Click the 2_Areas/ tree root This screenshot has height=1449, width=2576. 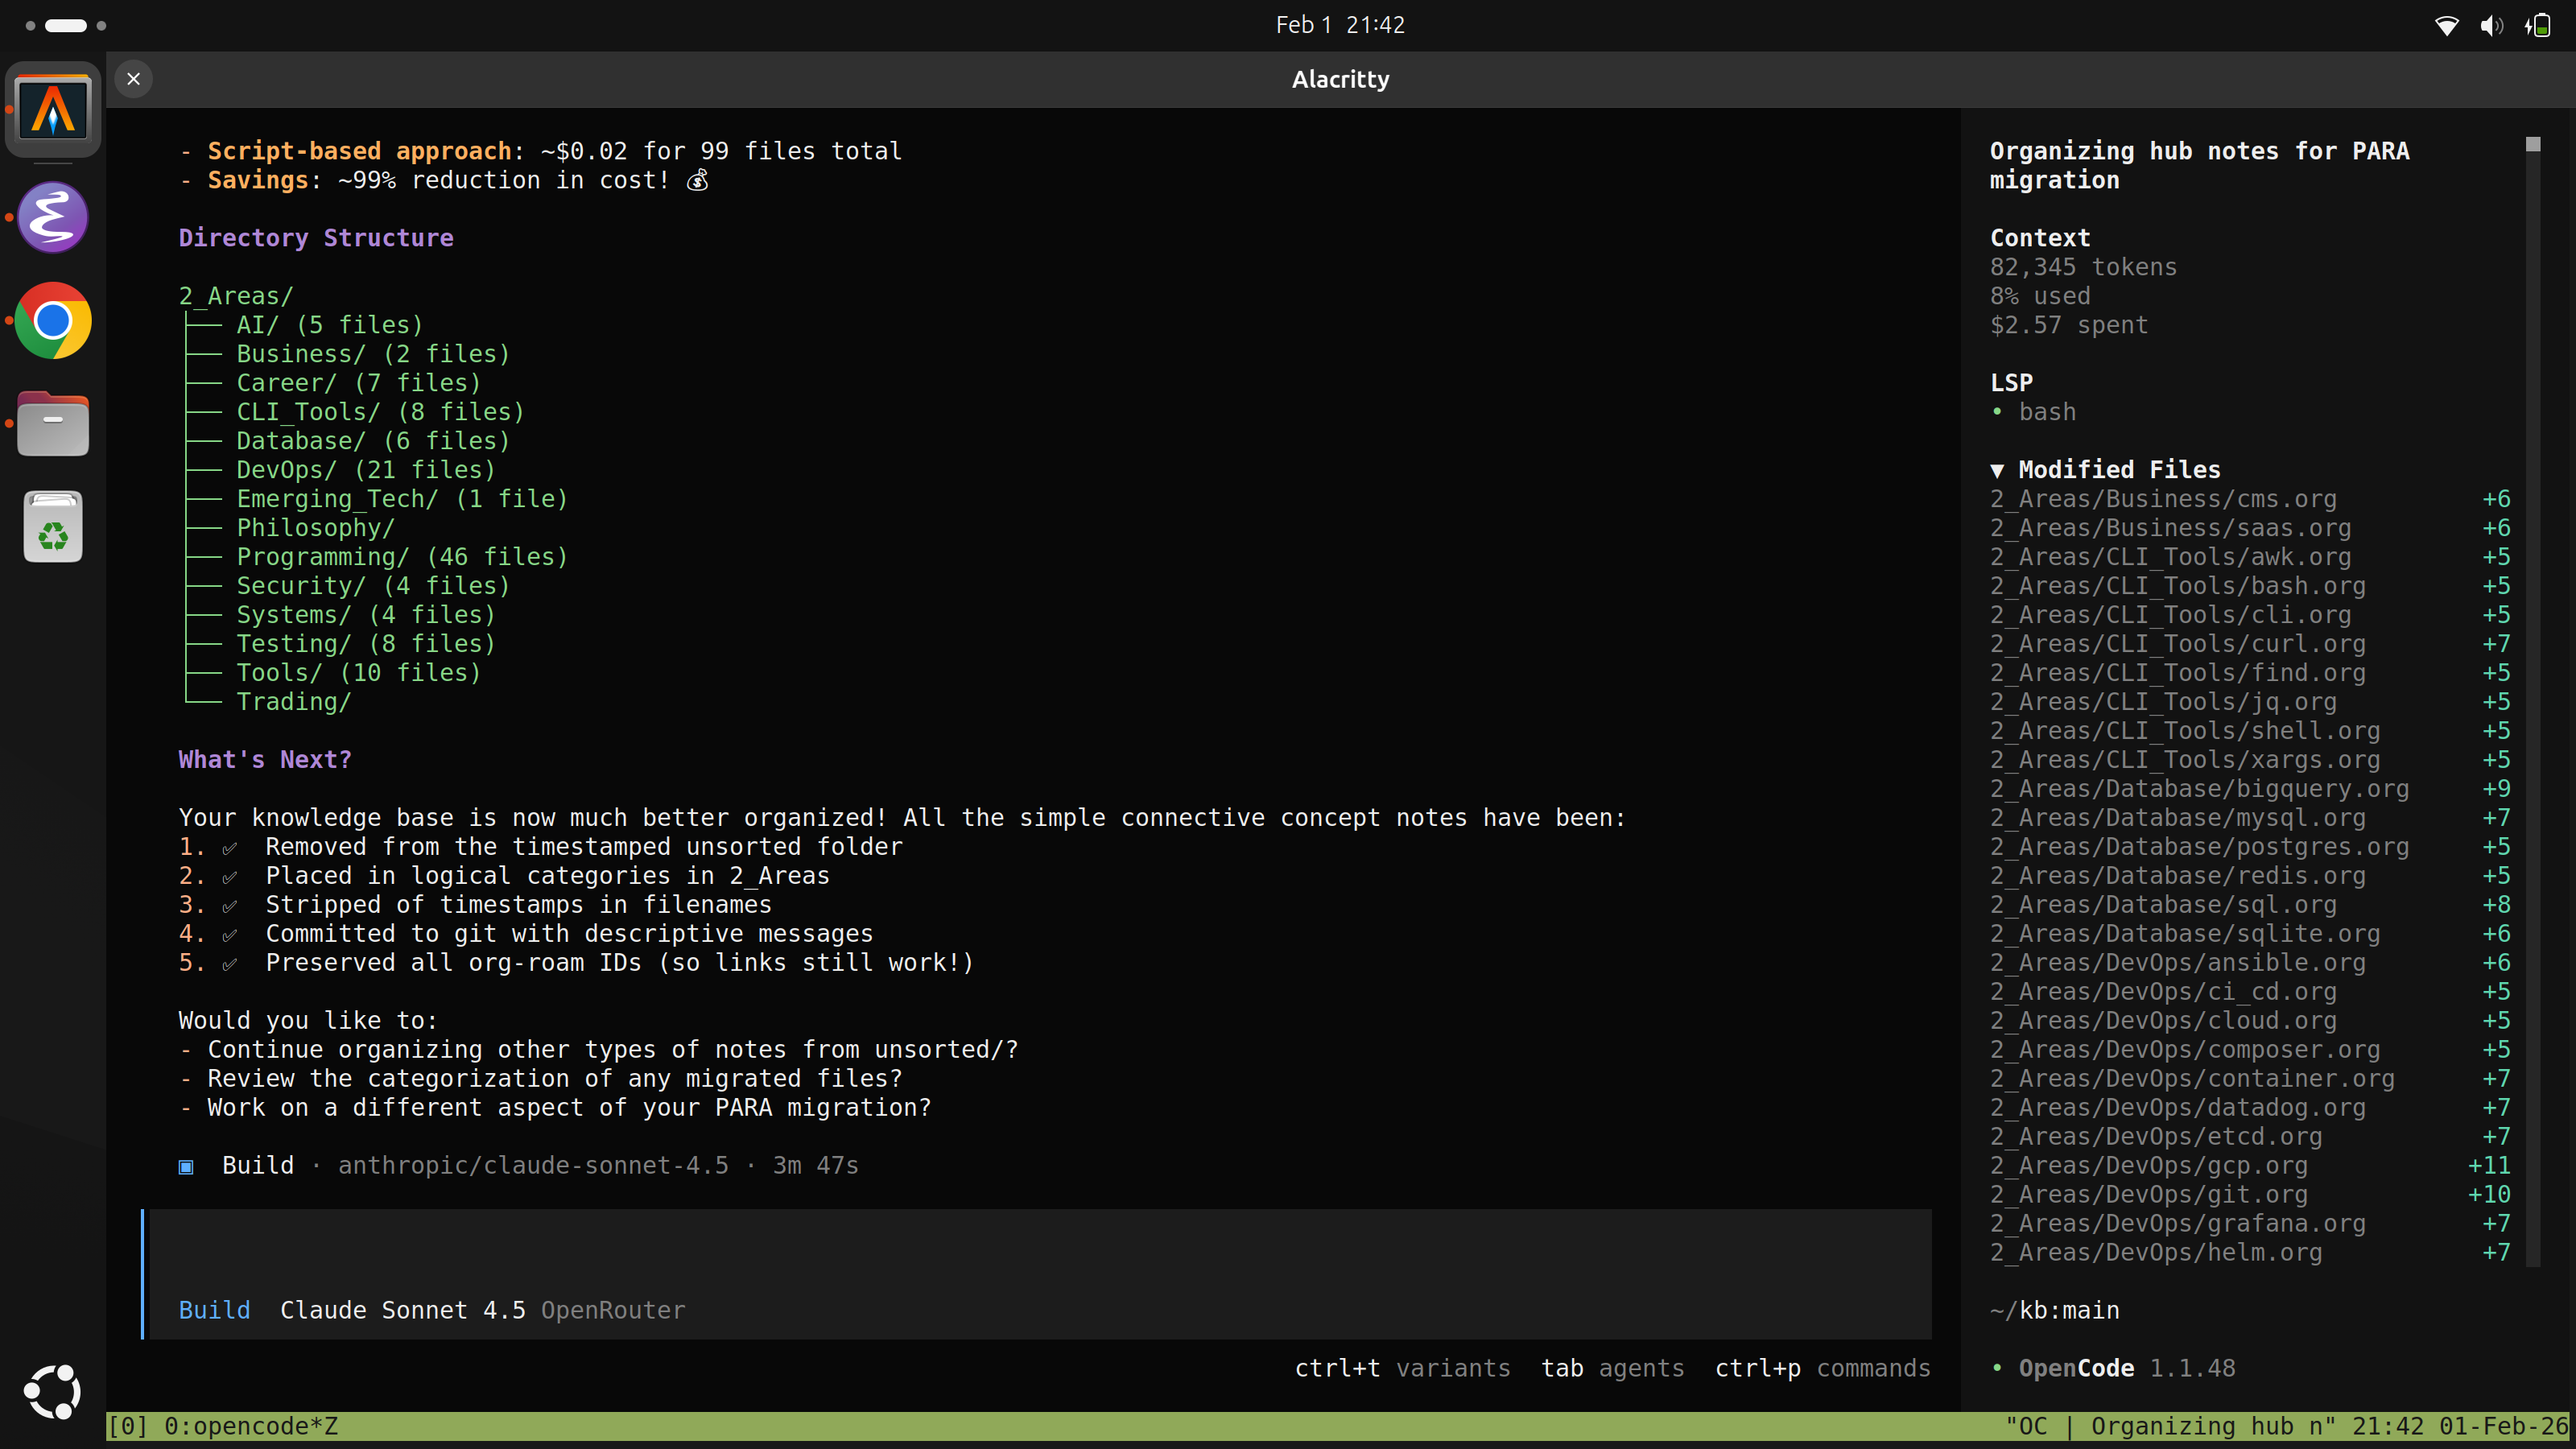coord(236,296)
